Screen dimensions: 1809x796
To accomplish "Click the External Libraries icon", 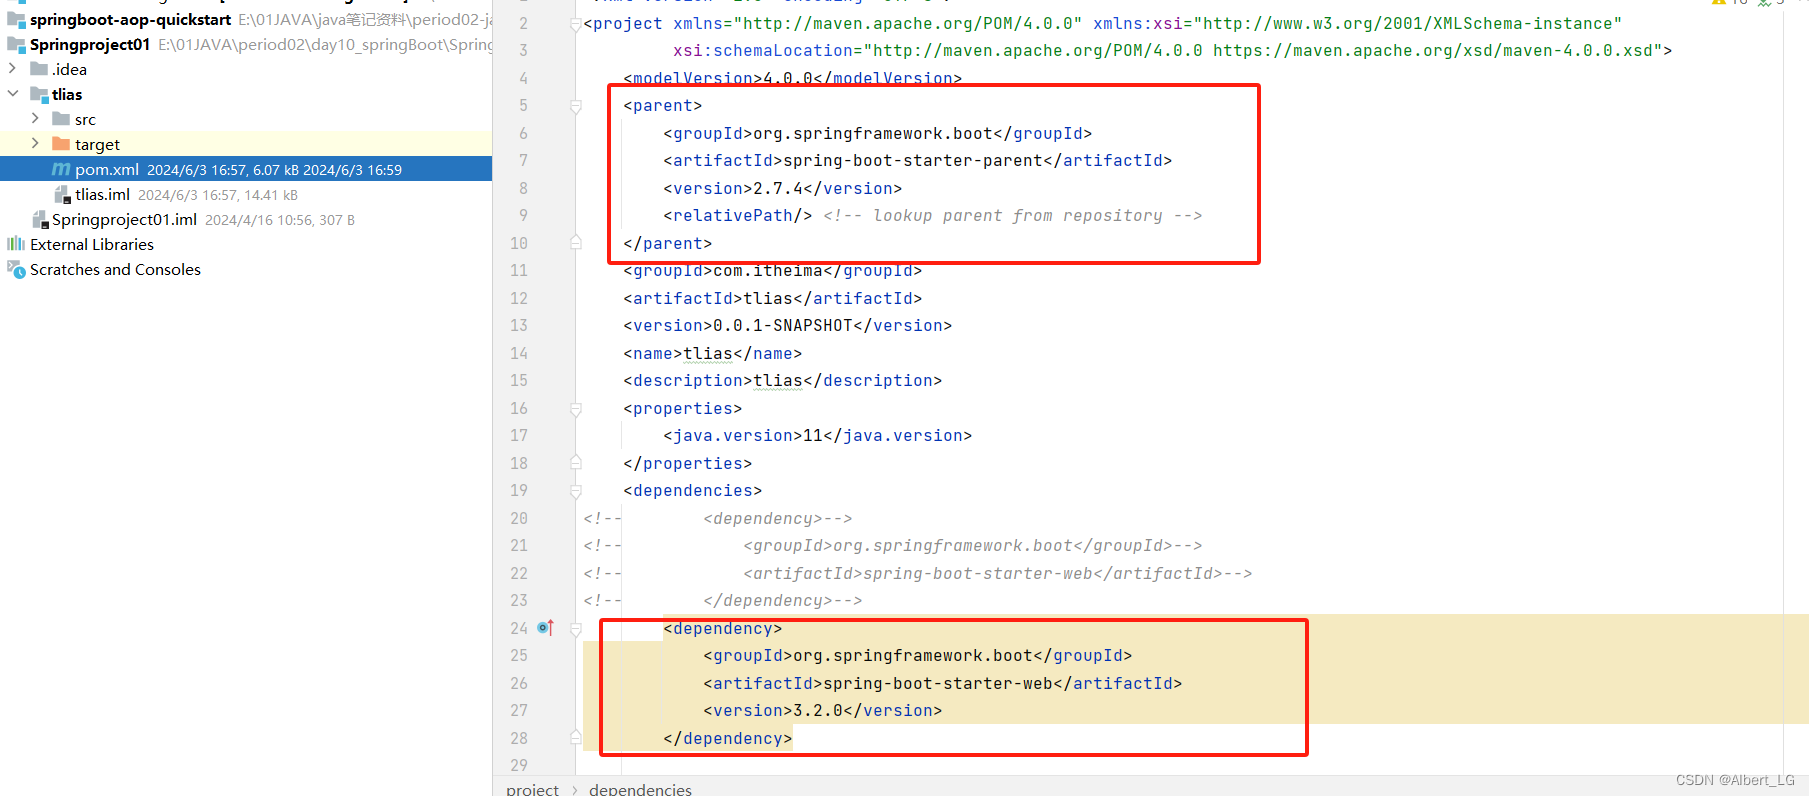I will coord(16,244).
